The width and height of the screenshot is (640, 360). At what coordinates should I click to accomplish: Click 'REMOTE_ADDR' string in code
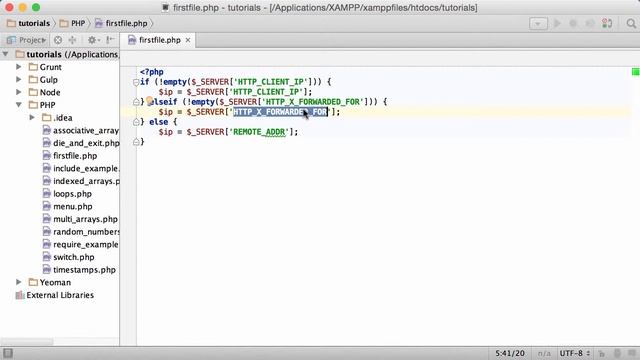[x=259, y=132]
